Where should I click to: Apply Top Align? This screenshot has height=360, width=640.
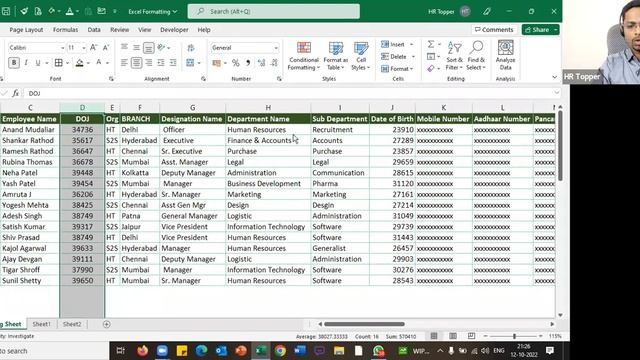click(x=124, y=48)
